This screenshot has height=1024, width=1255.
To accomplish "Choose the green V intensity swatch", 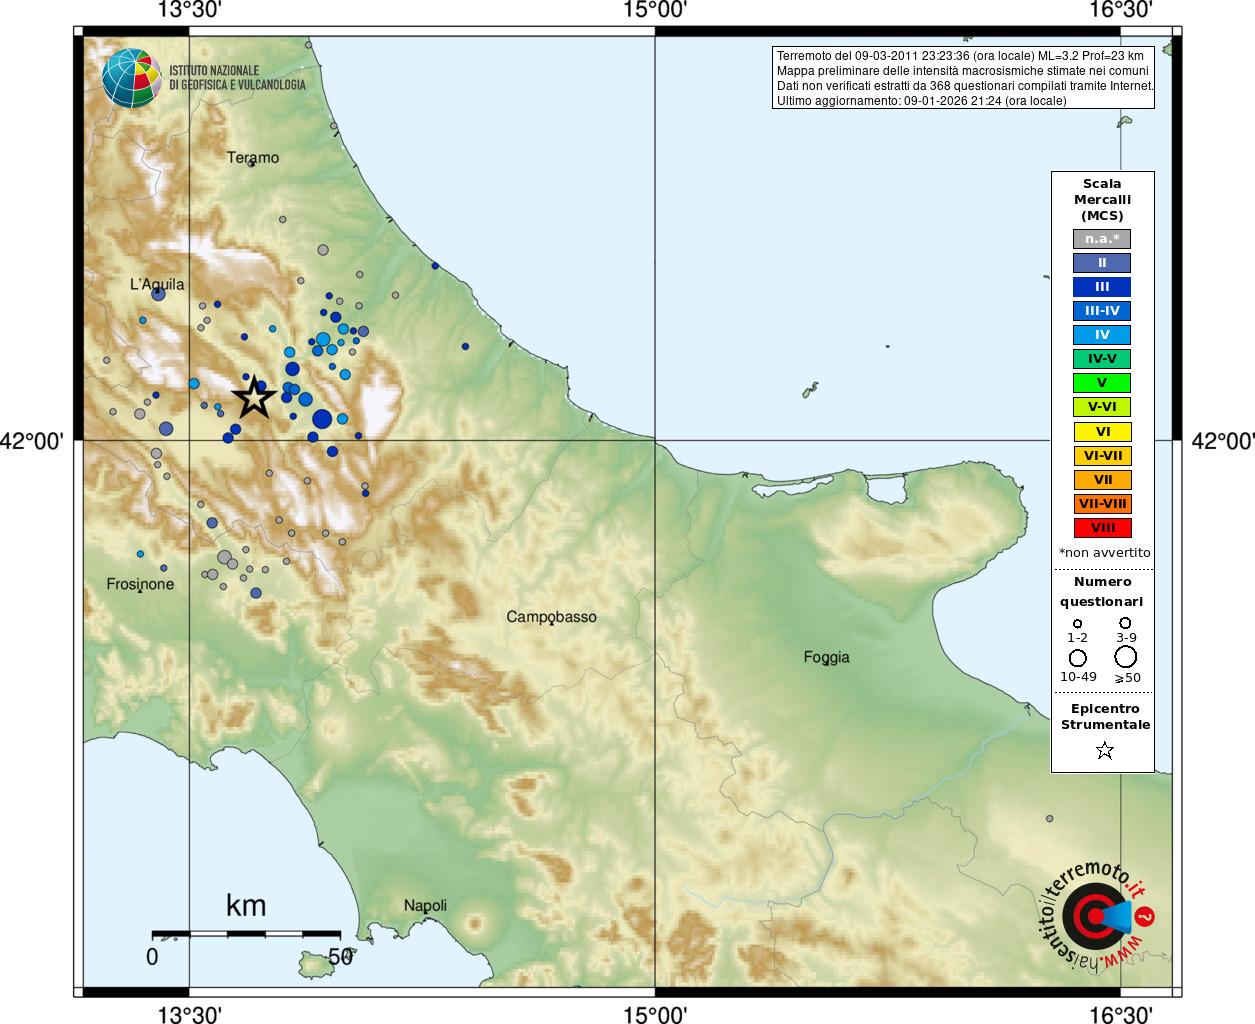I will click(x=1102, y=383).
